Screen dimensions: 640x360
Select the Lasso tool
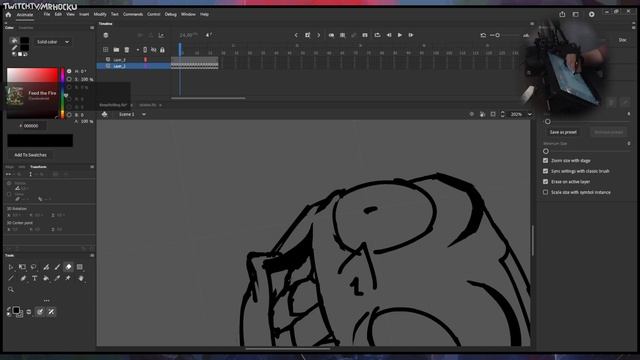pos(34,267)
